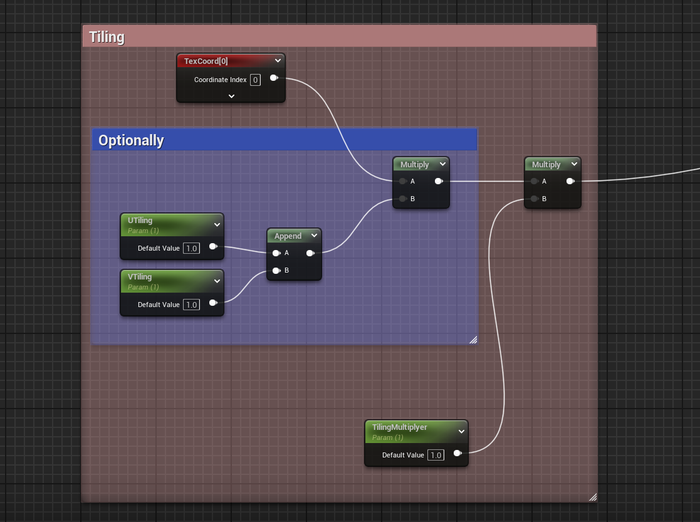
Task: Click the TilingMultiplyer Default Value field
Action: (435, 455)
